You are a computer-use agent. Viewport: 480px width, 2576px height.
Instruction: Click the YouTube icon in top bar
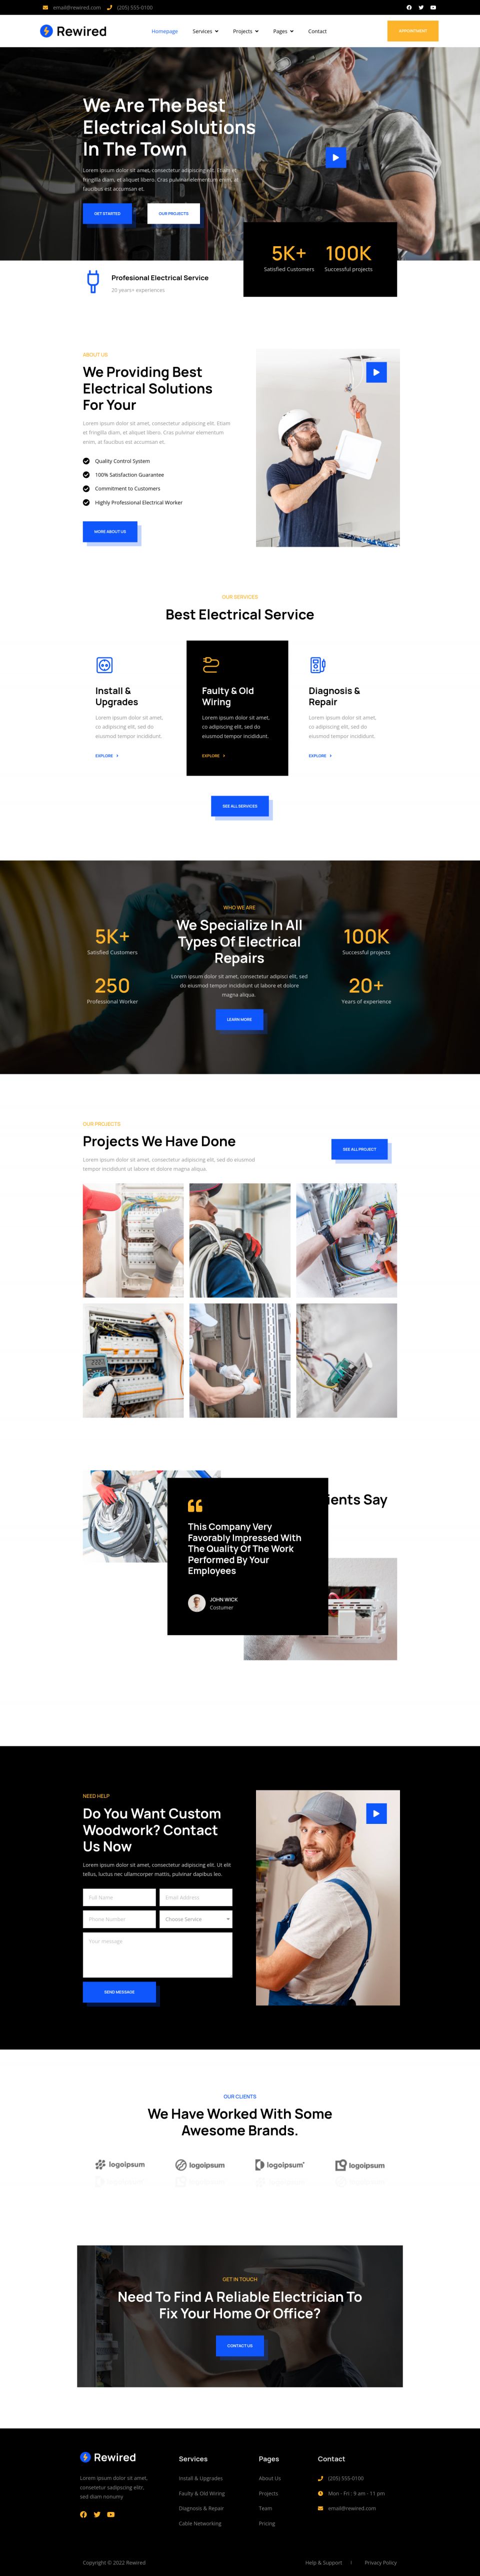pyautogui.click(x=433, y=7)
